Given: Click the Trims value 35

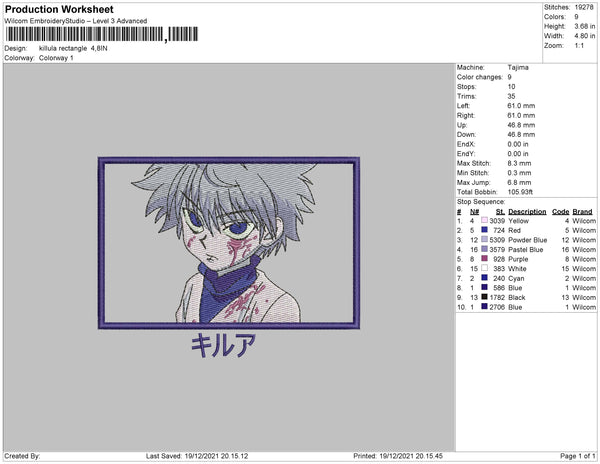Looking at the screenshot, I should (511, 96).
